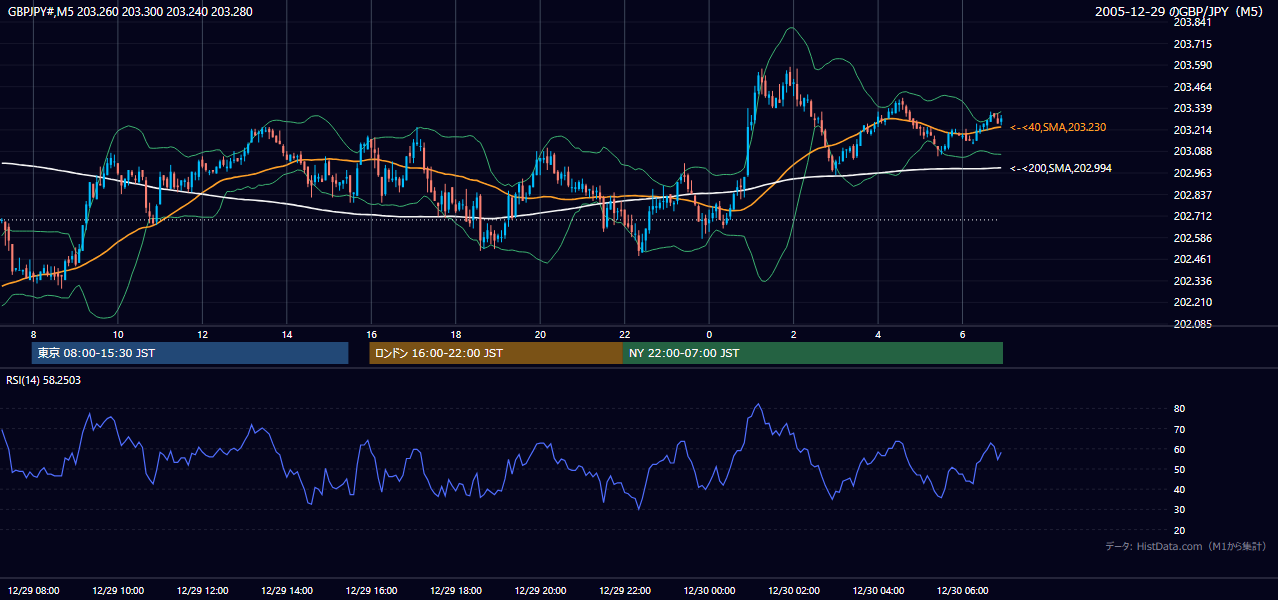1278x600 pixels.
Task: Click the hour 0 tick on price chart
Action: 709,334
